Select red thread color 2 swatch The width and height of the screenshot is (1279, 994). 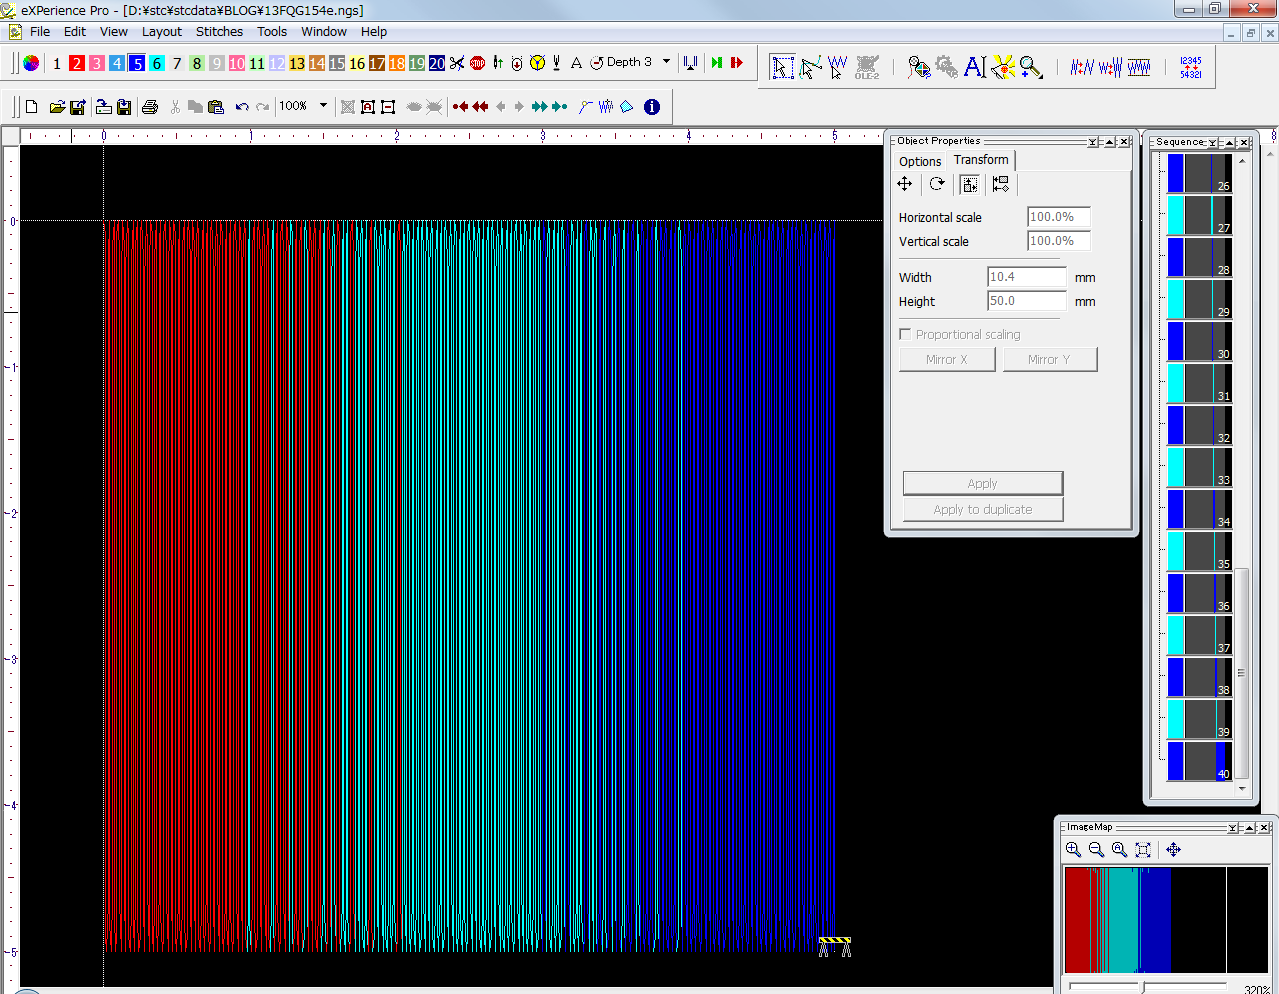pos(77,63)
